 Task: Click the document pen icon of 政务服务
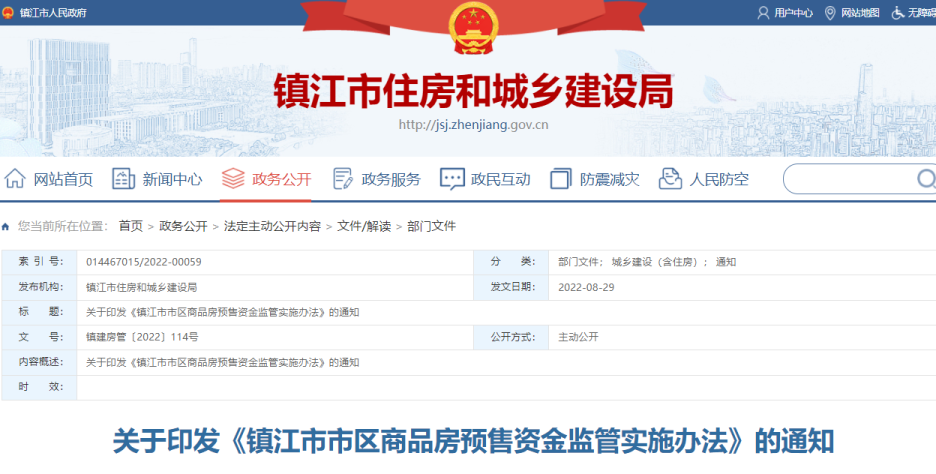click(343, 178)
